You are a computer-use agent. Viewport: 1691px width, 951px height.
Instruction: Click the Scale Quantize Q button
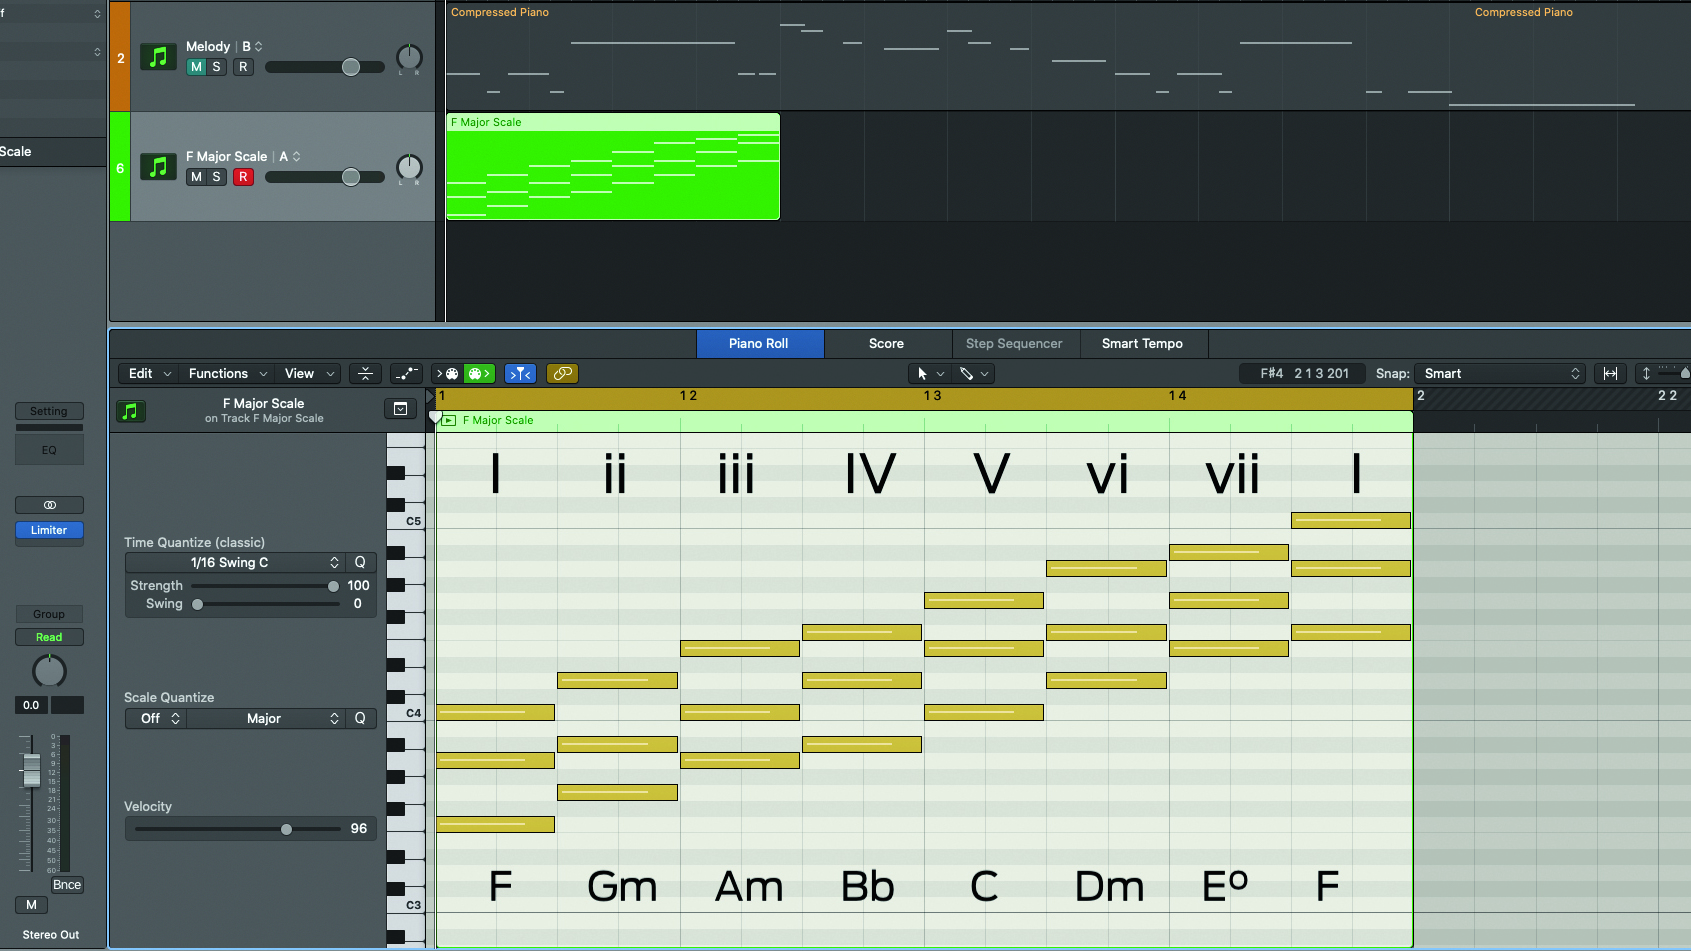coord(360,718)
